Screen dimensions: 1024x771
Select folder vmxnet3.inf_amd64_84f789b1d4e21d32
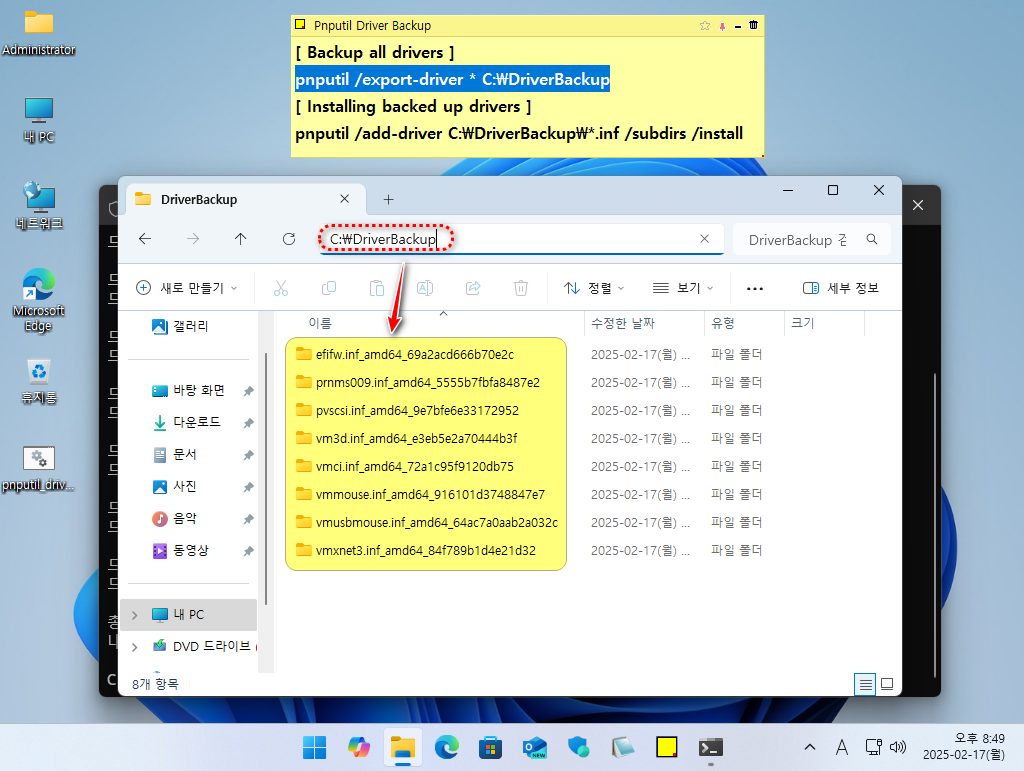coord(425,550)
